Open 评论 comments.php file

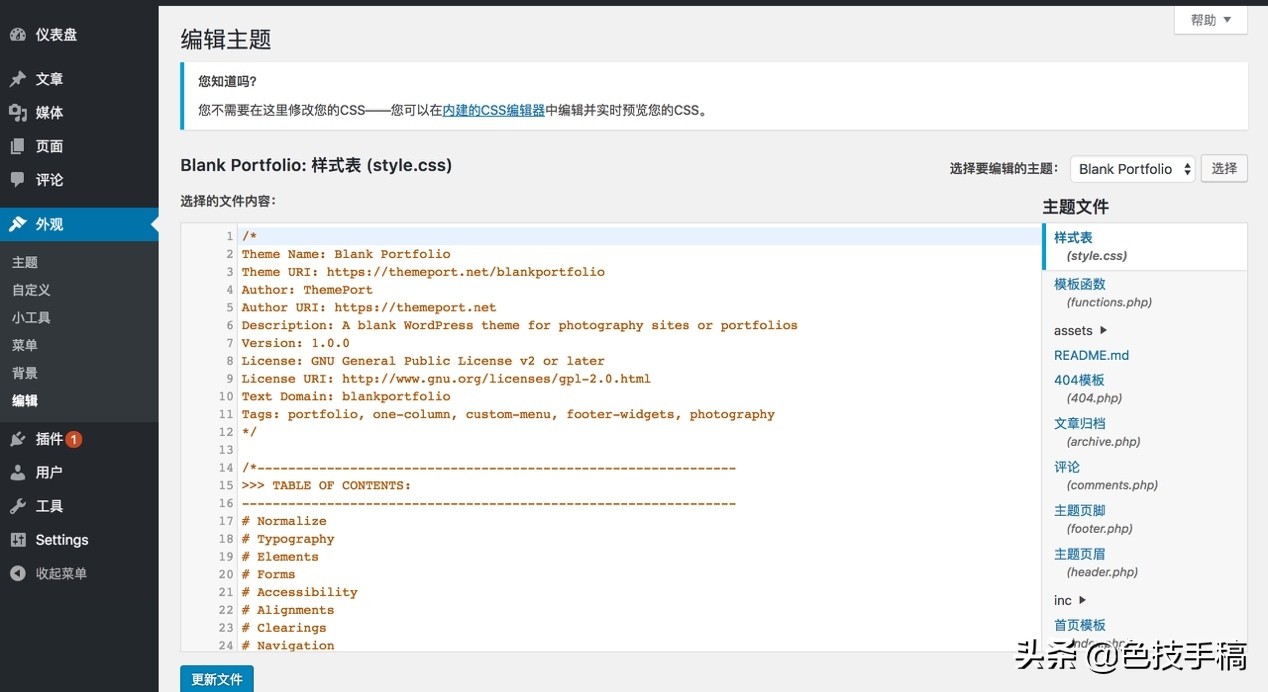pyautogui.click(x=1106, y=475)
